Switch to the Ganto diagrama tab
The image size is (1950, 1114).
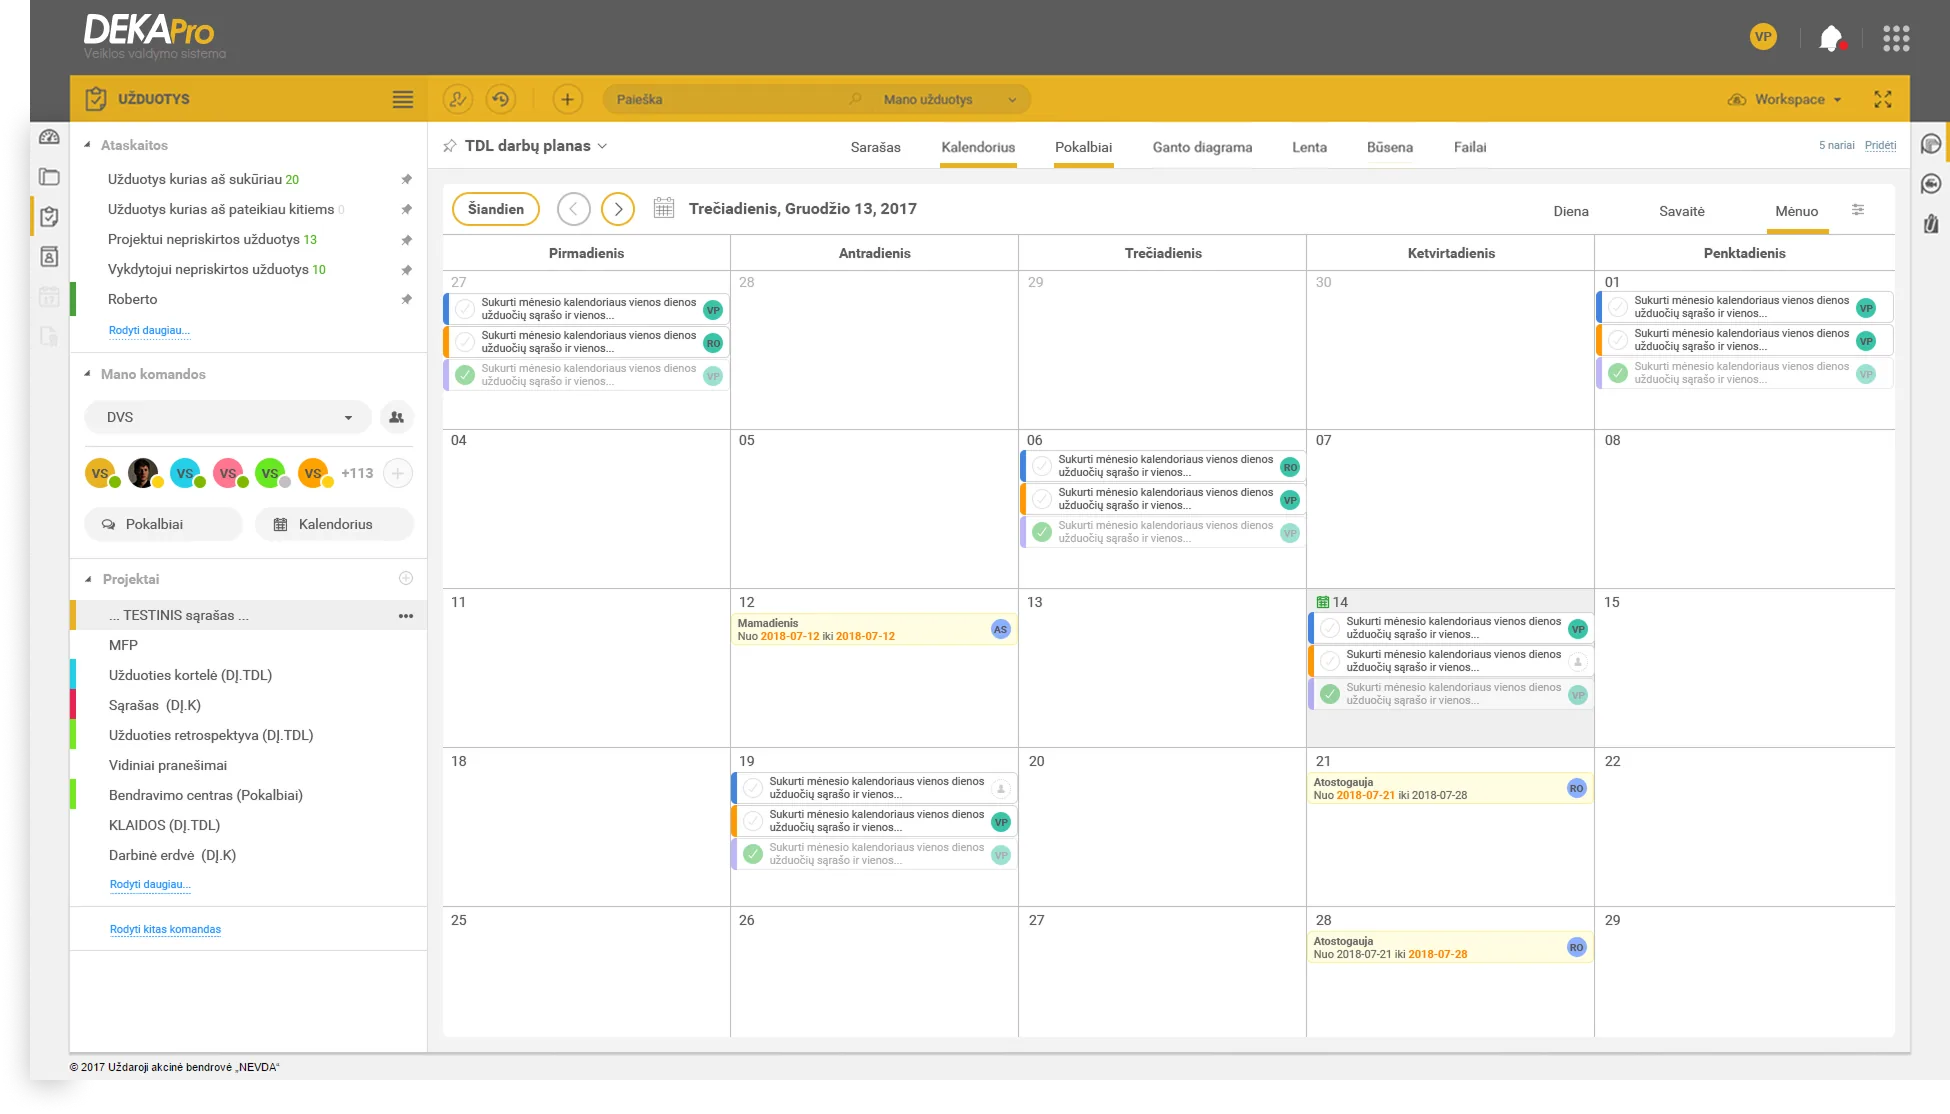pos(1202,147)
